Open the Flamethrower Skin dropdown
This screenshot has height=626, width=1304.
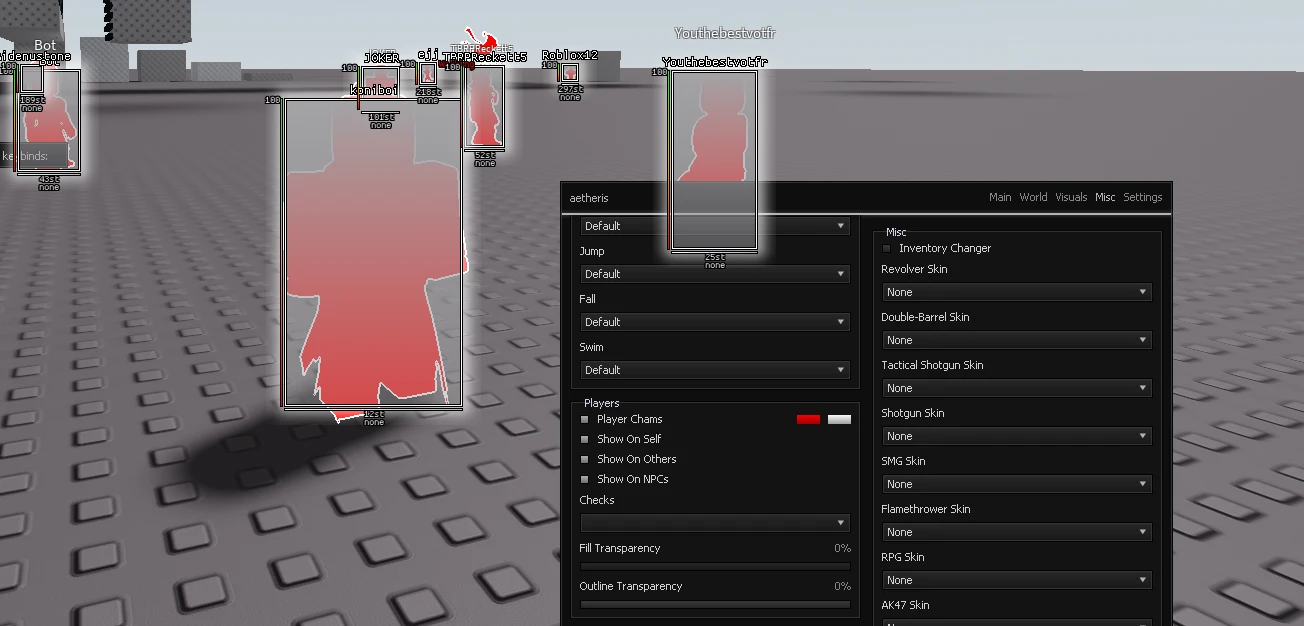coord(1016,532)
